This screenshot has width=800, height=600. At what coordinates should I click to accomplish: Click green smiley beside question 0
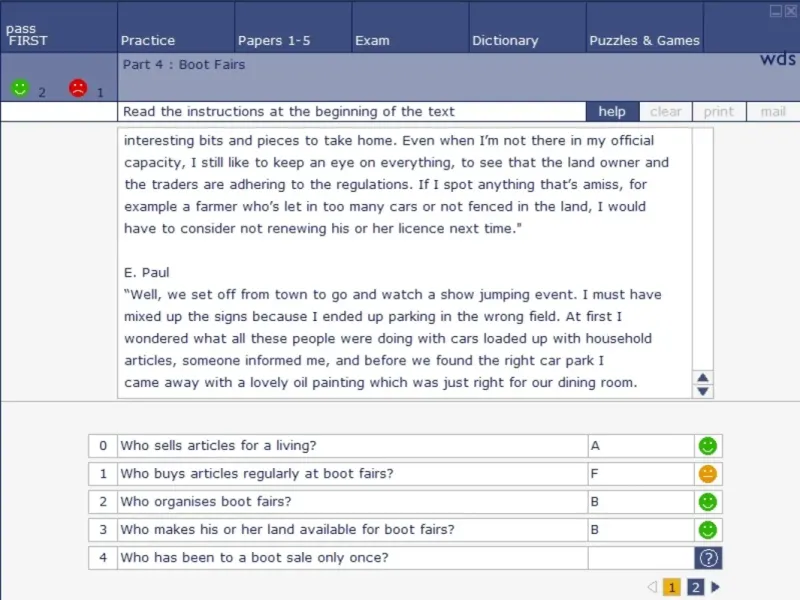[x=708, y=446]
